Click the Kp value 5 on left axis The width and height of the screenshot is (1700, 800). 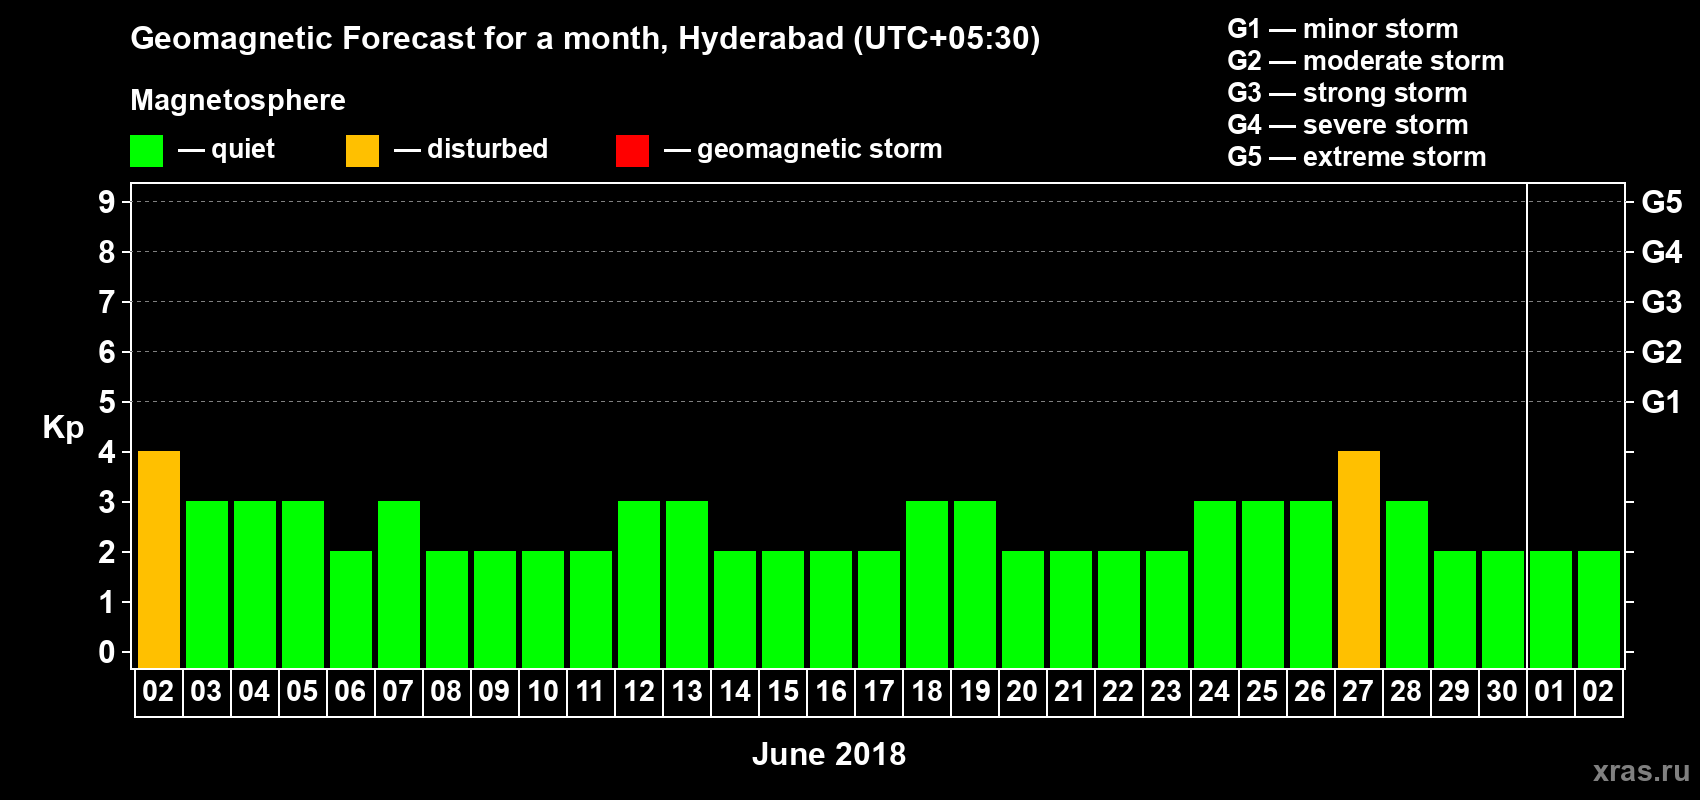107,402
